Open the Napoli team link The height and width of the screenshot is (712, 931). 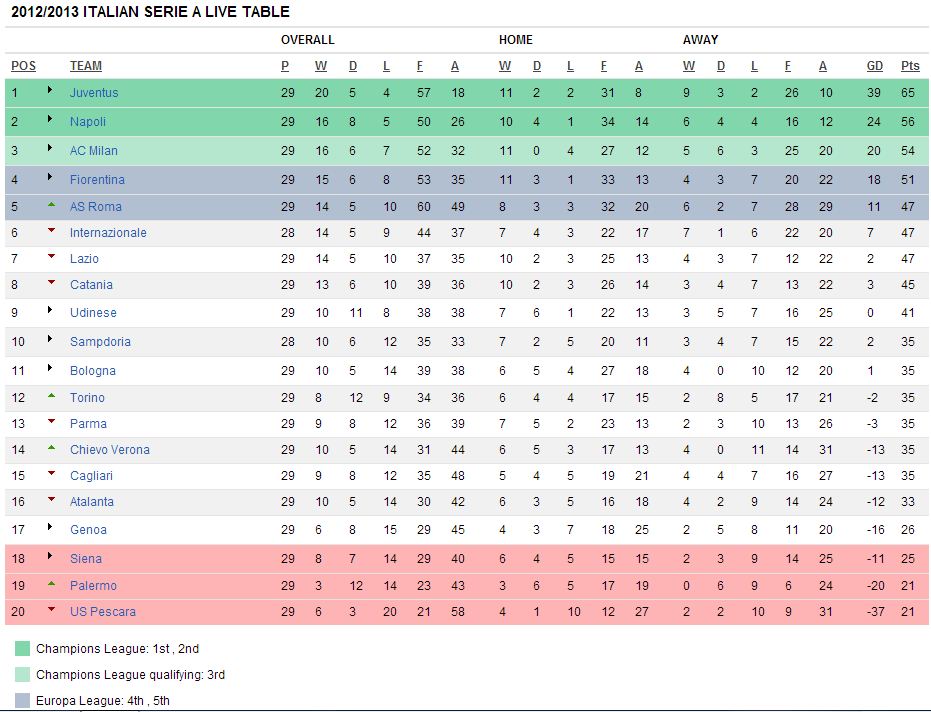[88, 122]
